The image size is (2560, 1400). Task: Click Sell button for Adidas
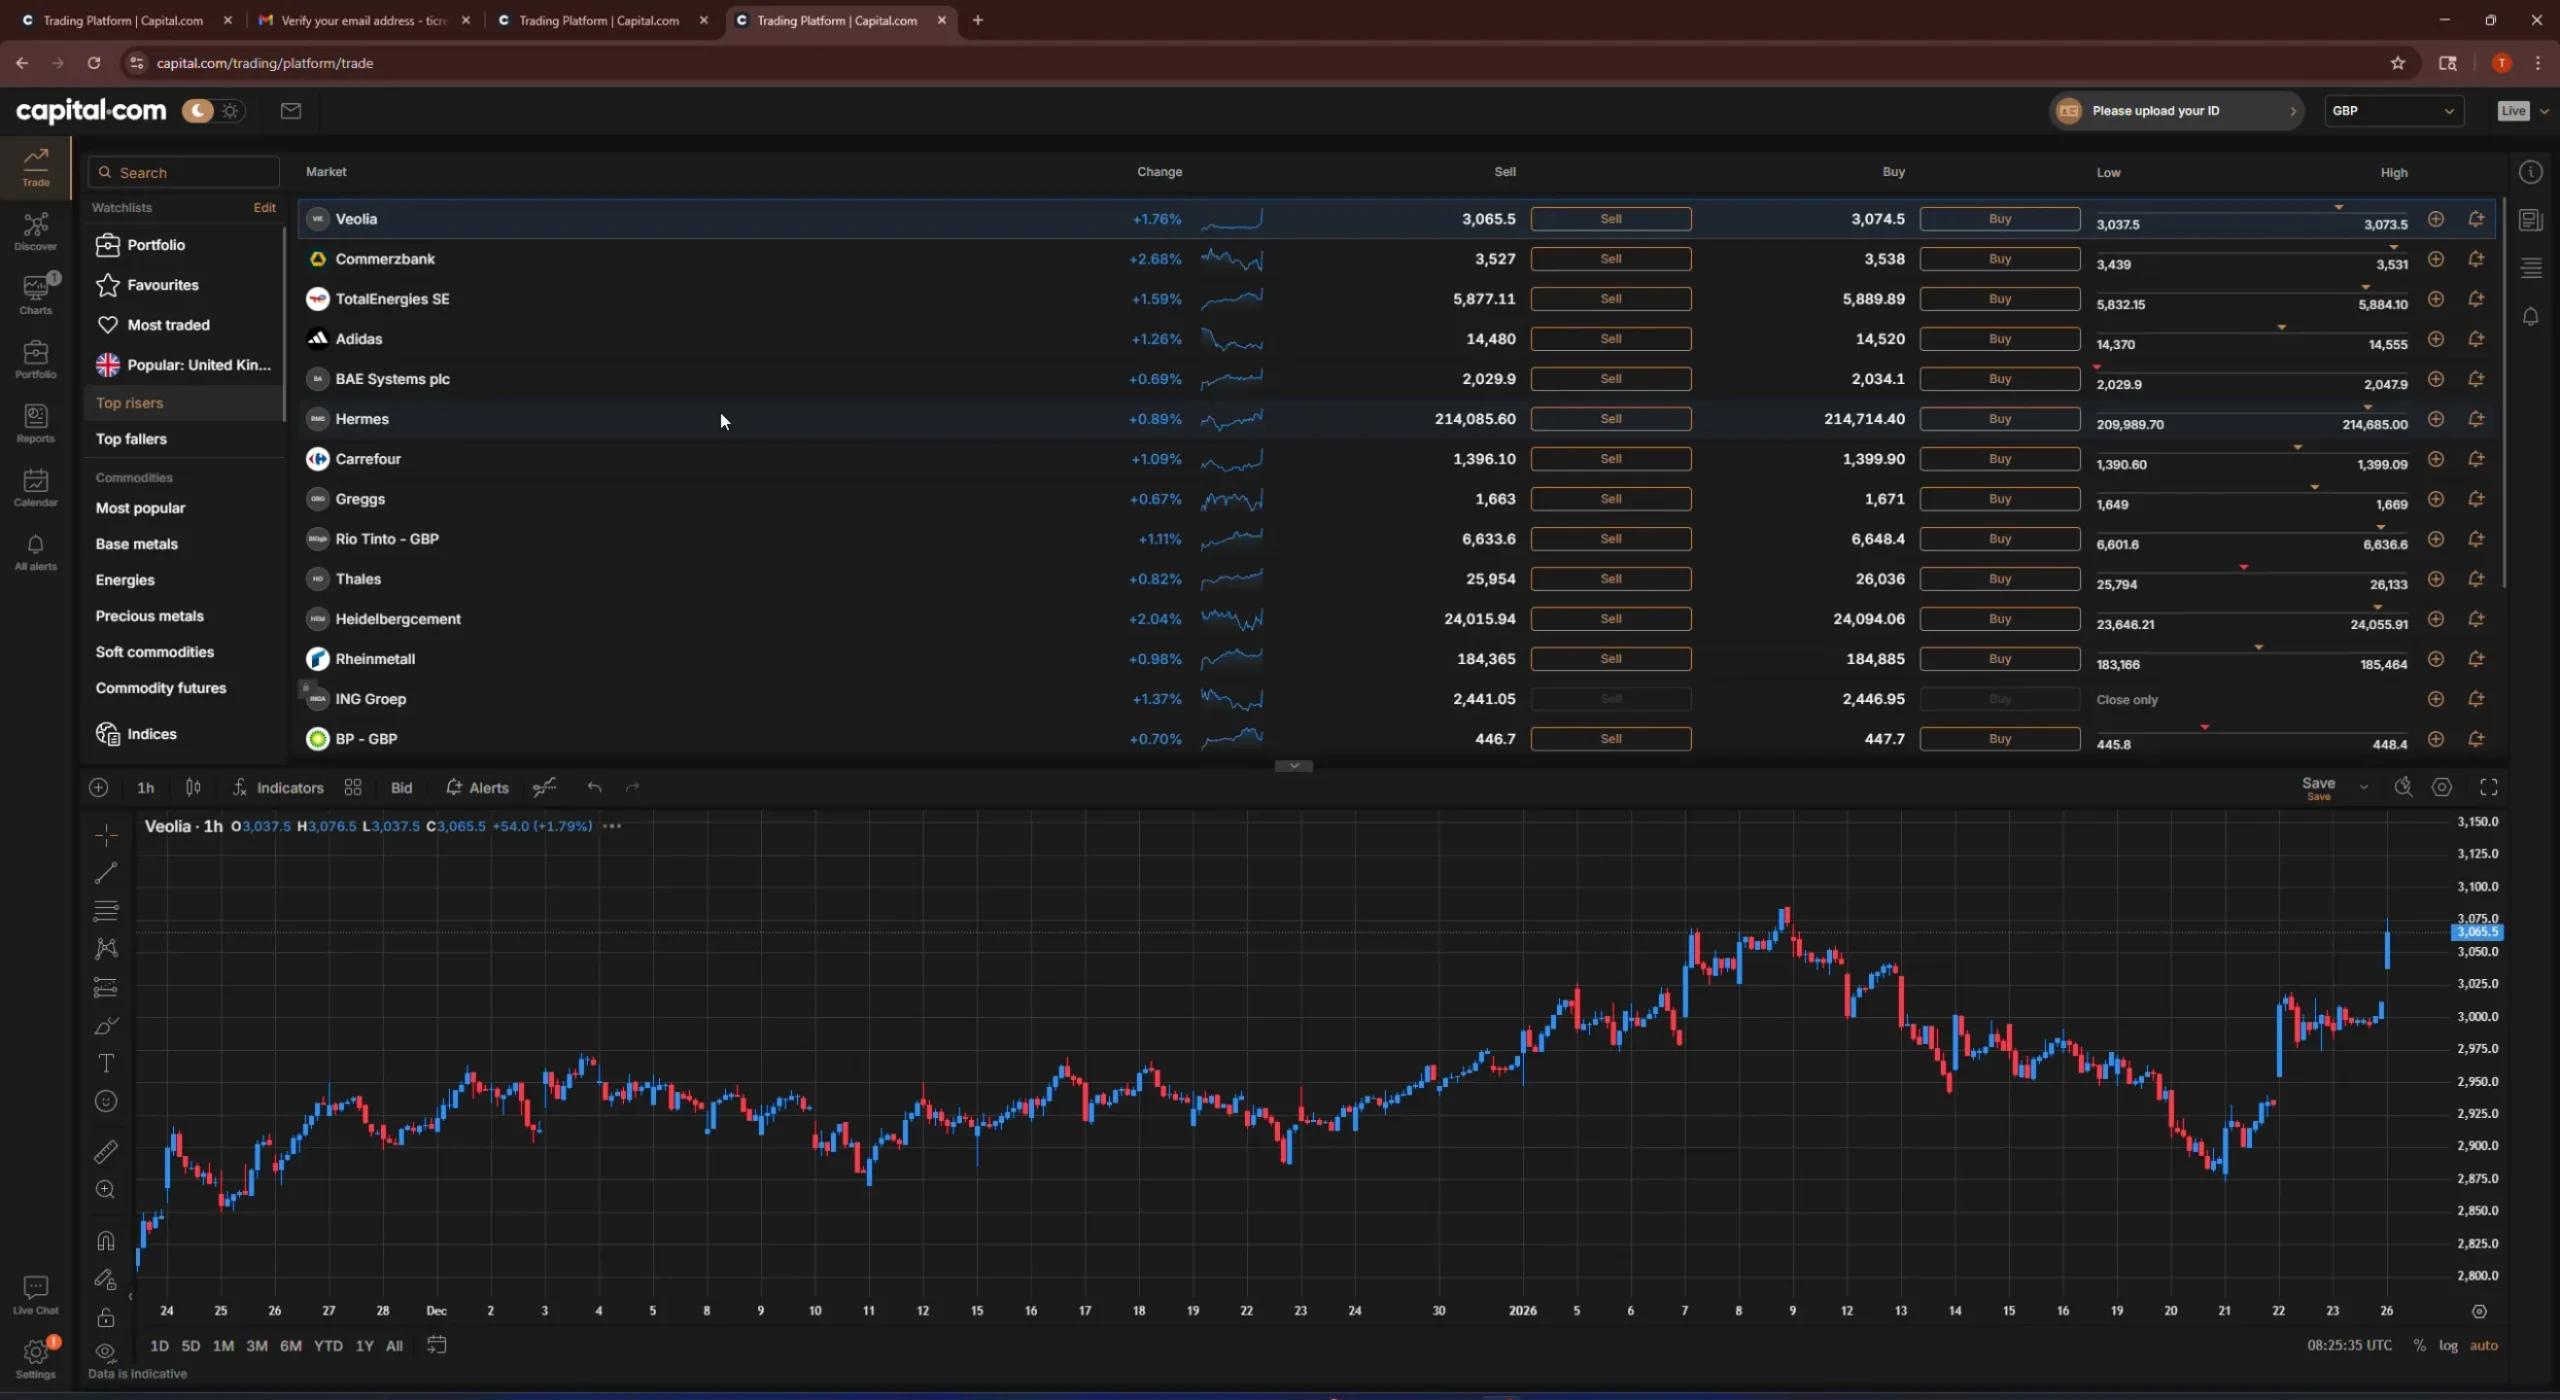click(x=1610, y=339)
